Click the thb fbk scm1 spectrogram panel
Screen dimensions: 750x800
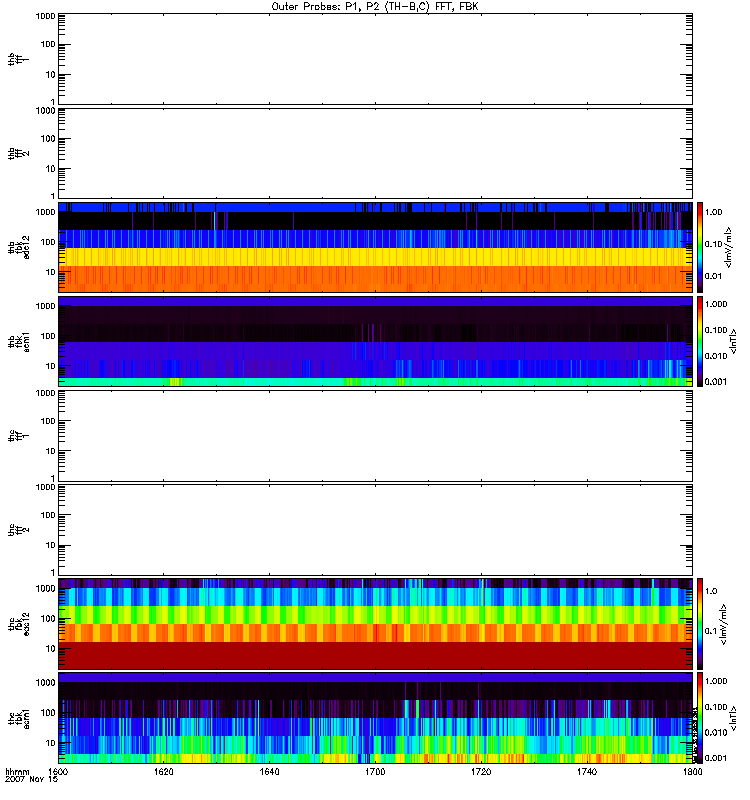[375, 341]
